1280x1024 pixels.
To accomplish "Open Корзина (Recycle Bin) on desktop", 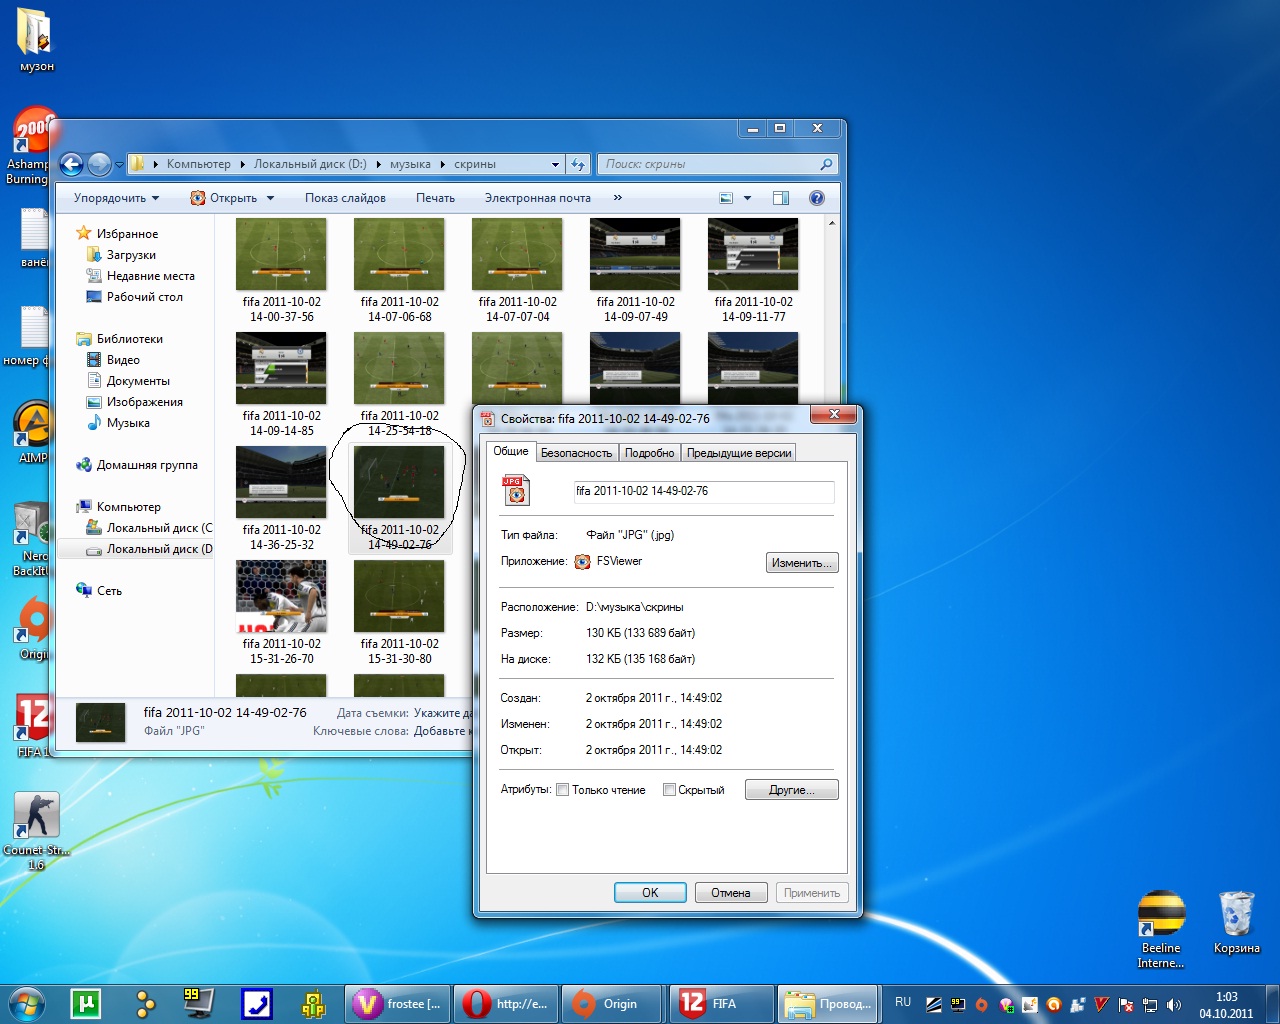I will [1237, 921].
